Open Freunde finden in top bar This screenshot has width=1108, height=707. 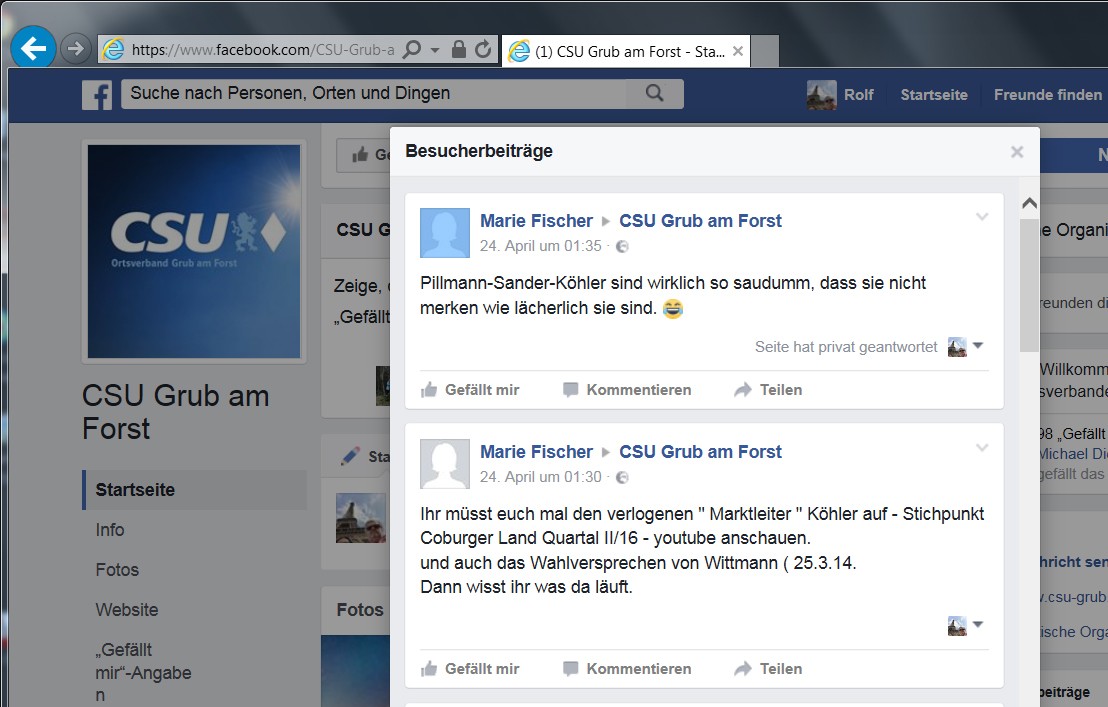[1048, 95]
